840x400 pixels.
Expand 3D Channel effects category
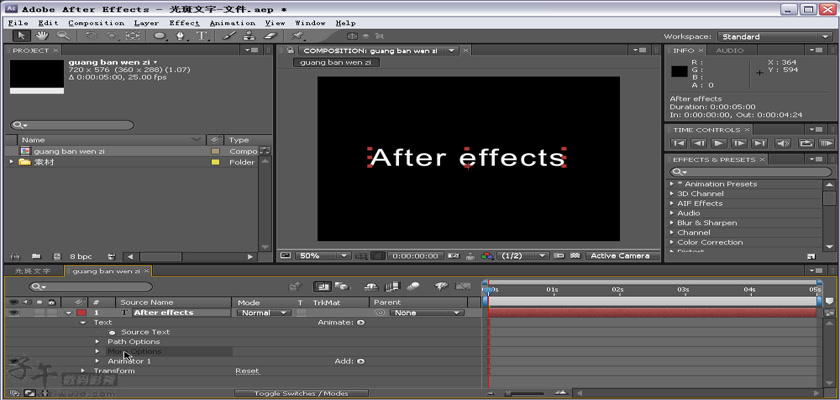point(672,194)
